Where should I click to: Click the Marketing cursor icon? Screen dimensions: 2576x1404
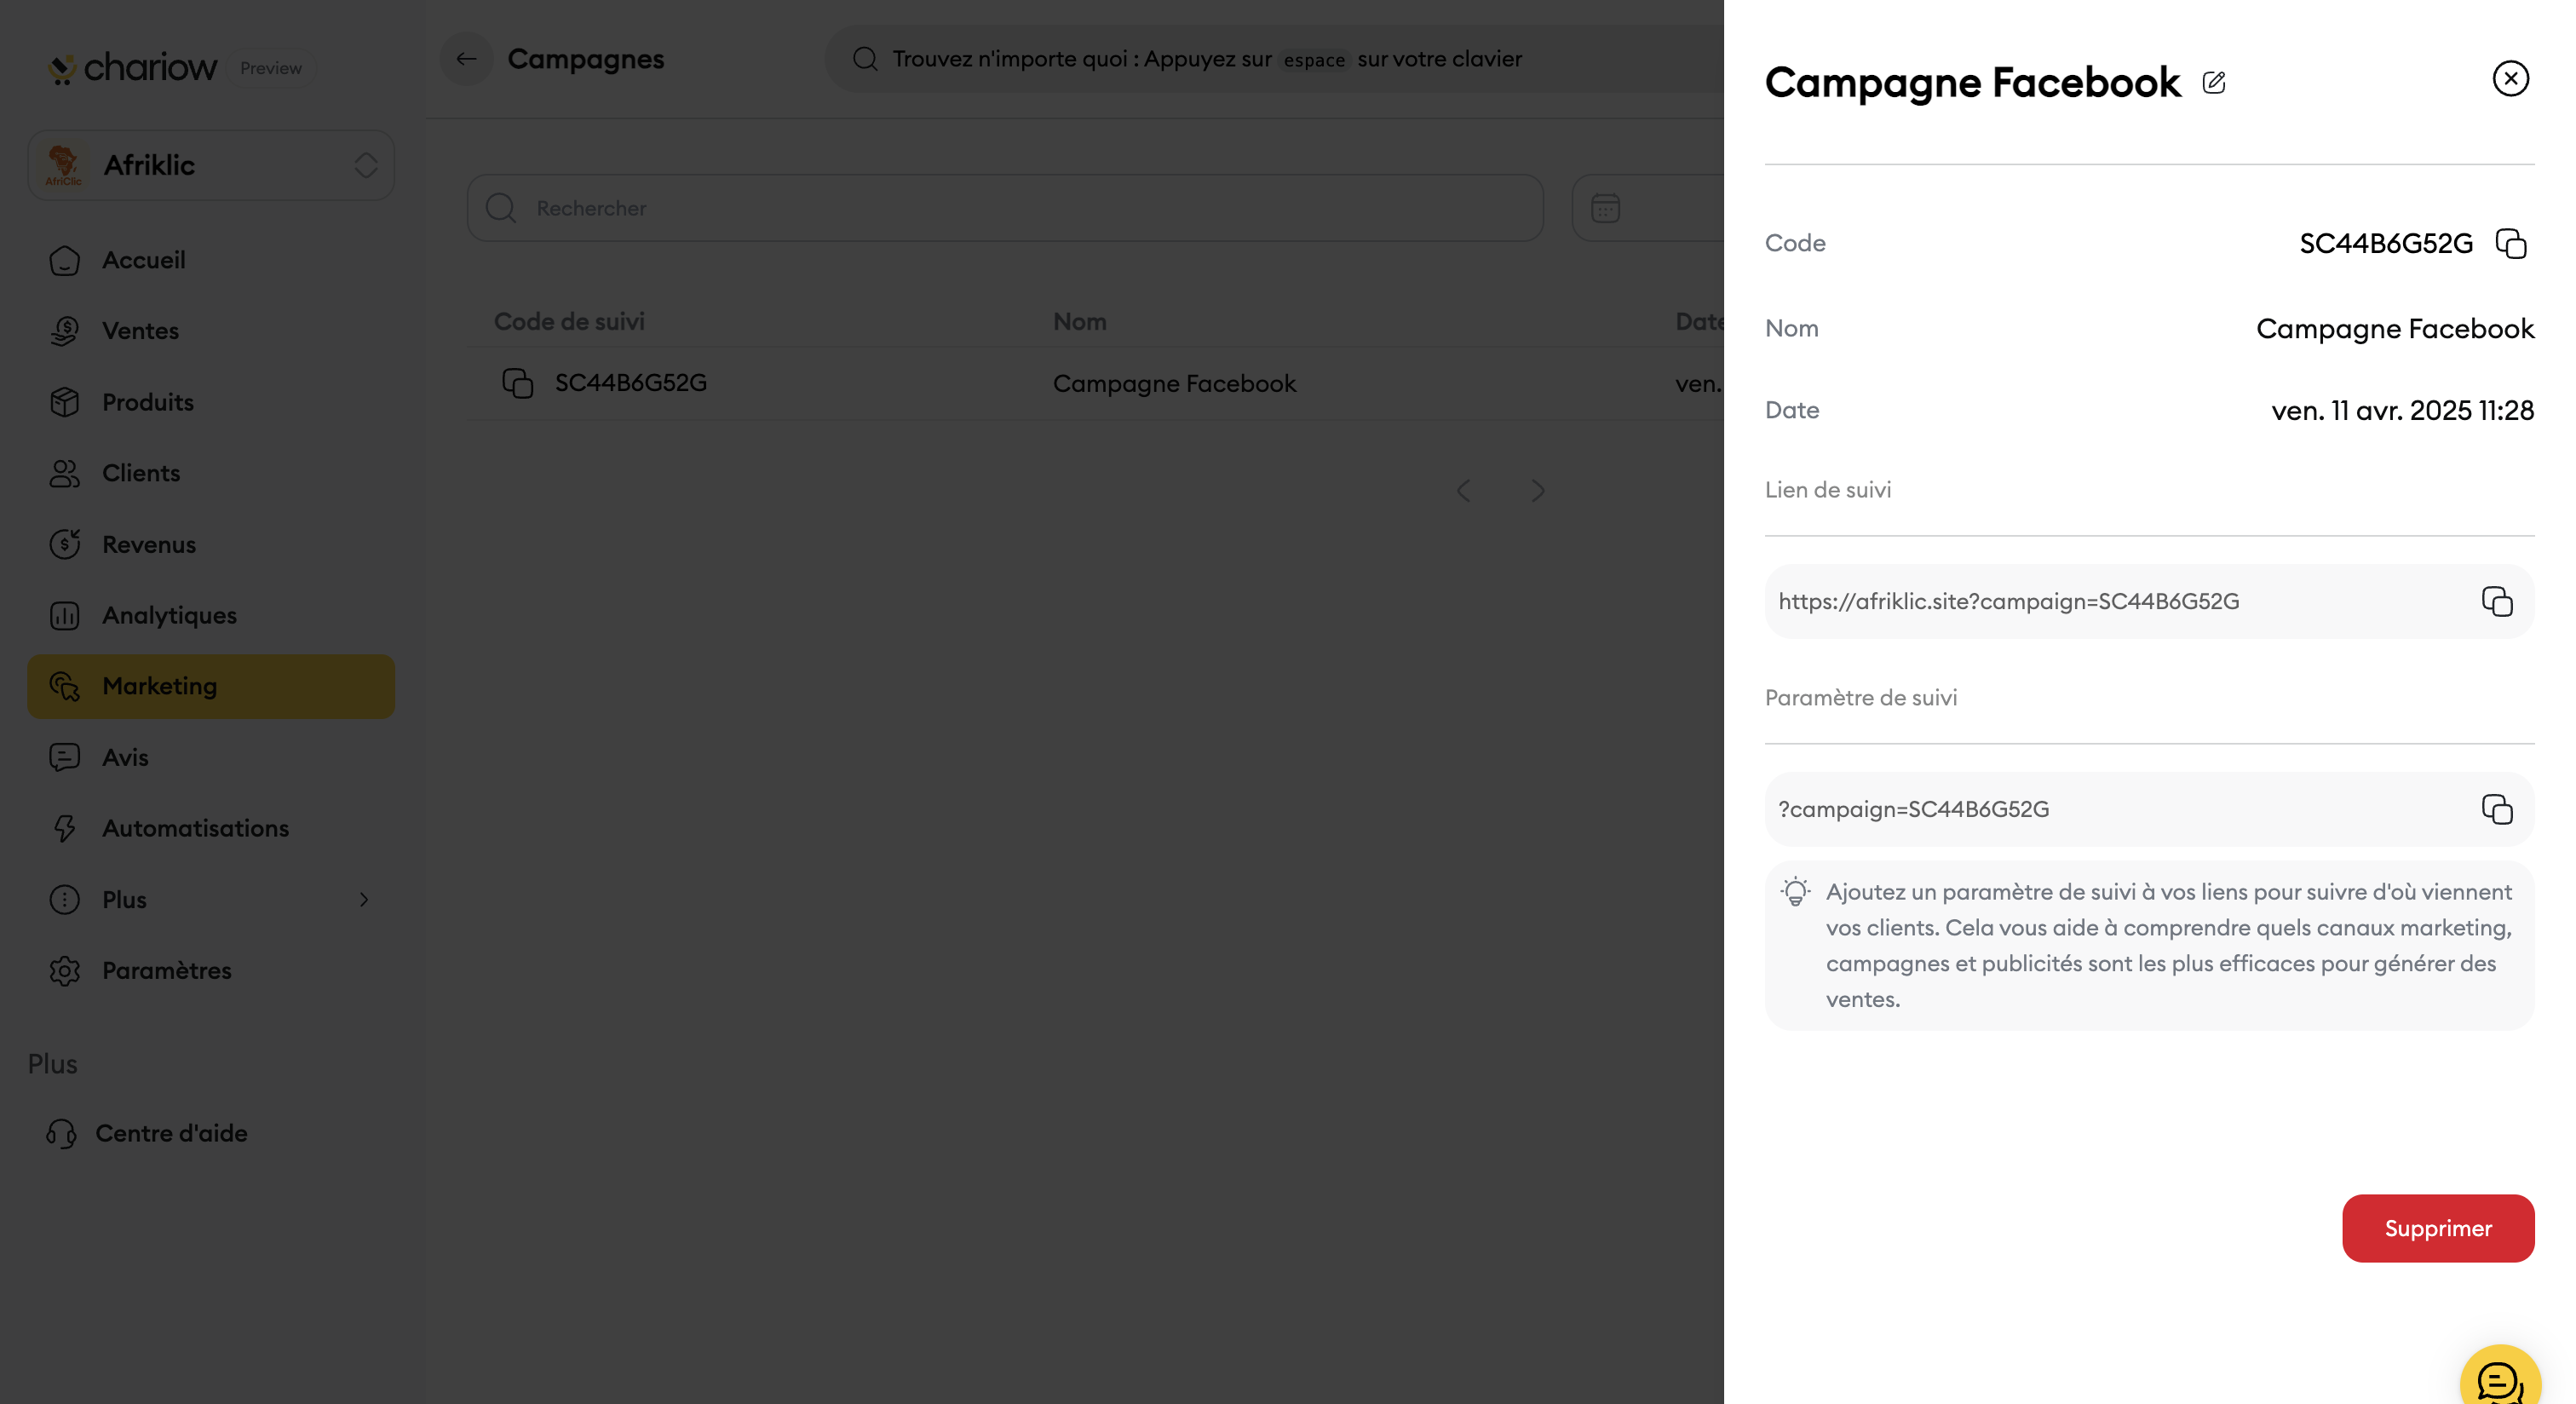tap(65, 686)
